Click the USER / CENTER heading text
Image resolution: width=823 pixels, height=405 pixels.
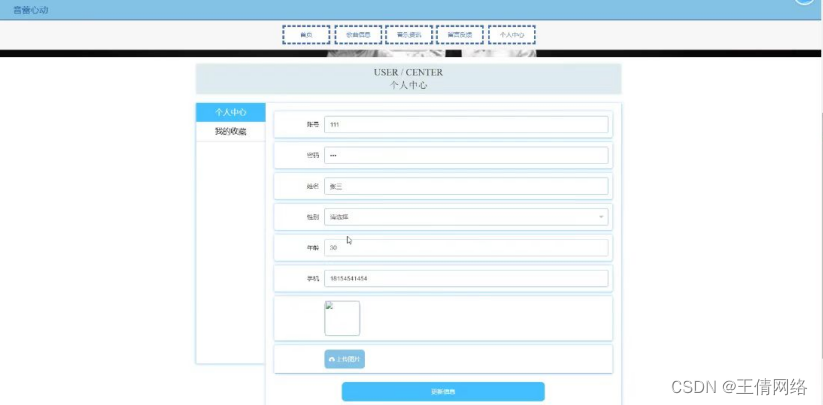click(x=408, y=72)
